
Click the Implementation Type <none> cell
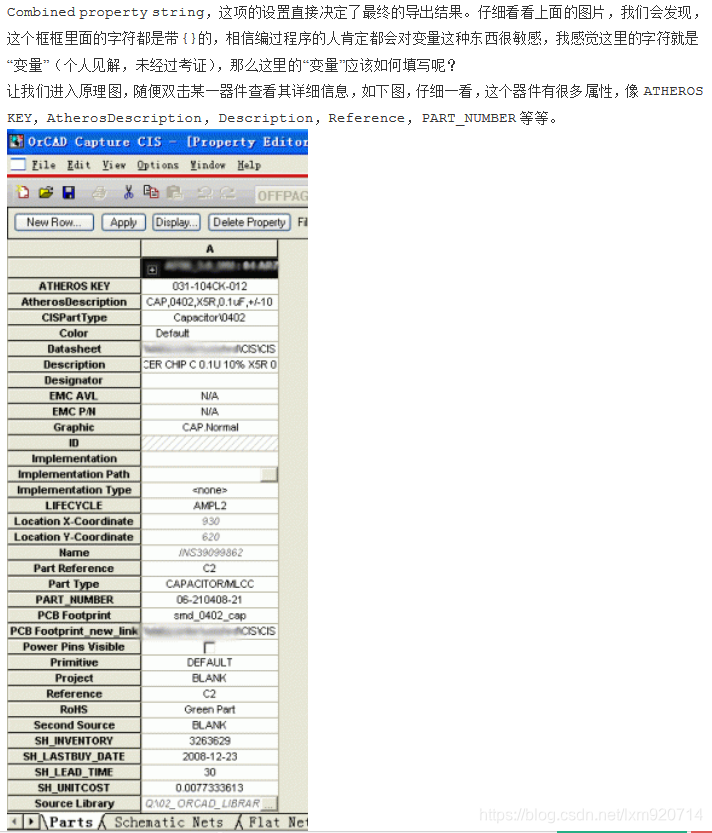pos(209,490)
